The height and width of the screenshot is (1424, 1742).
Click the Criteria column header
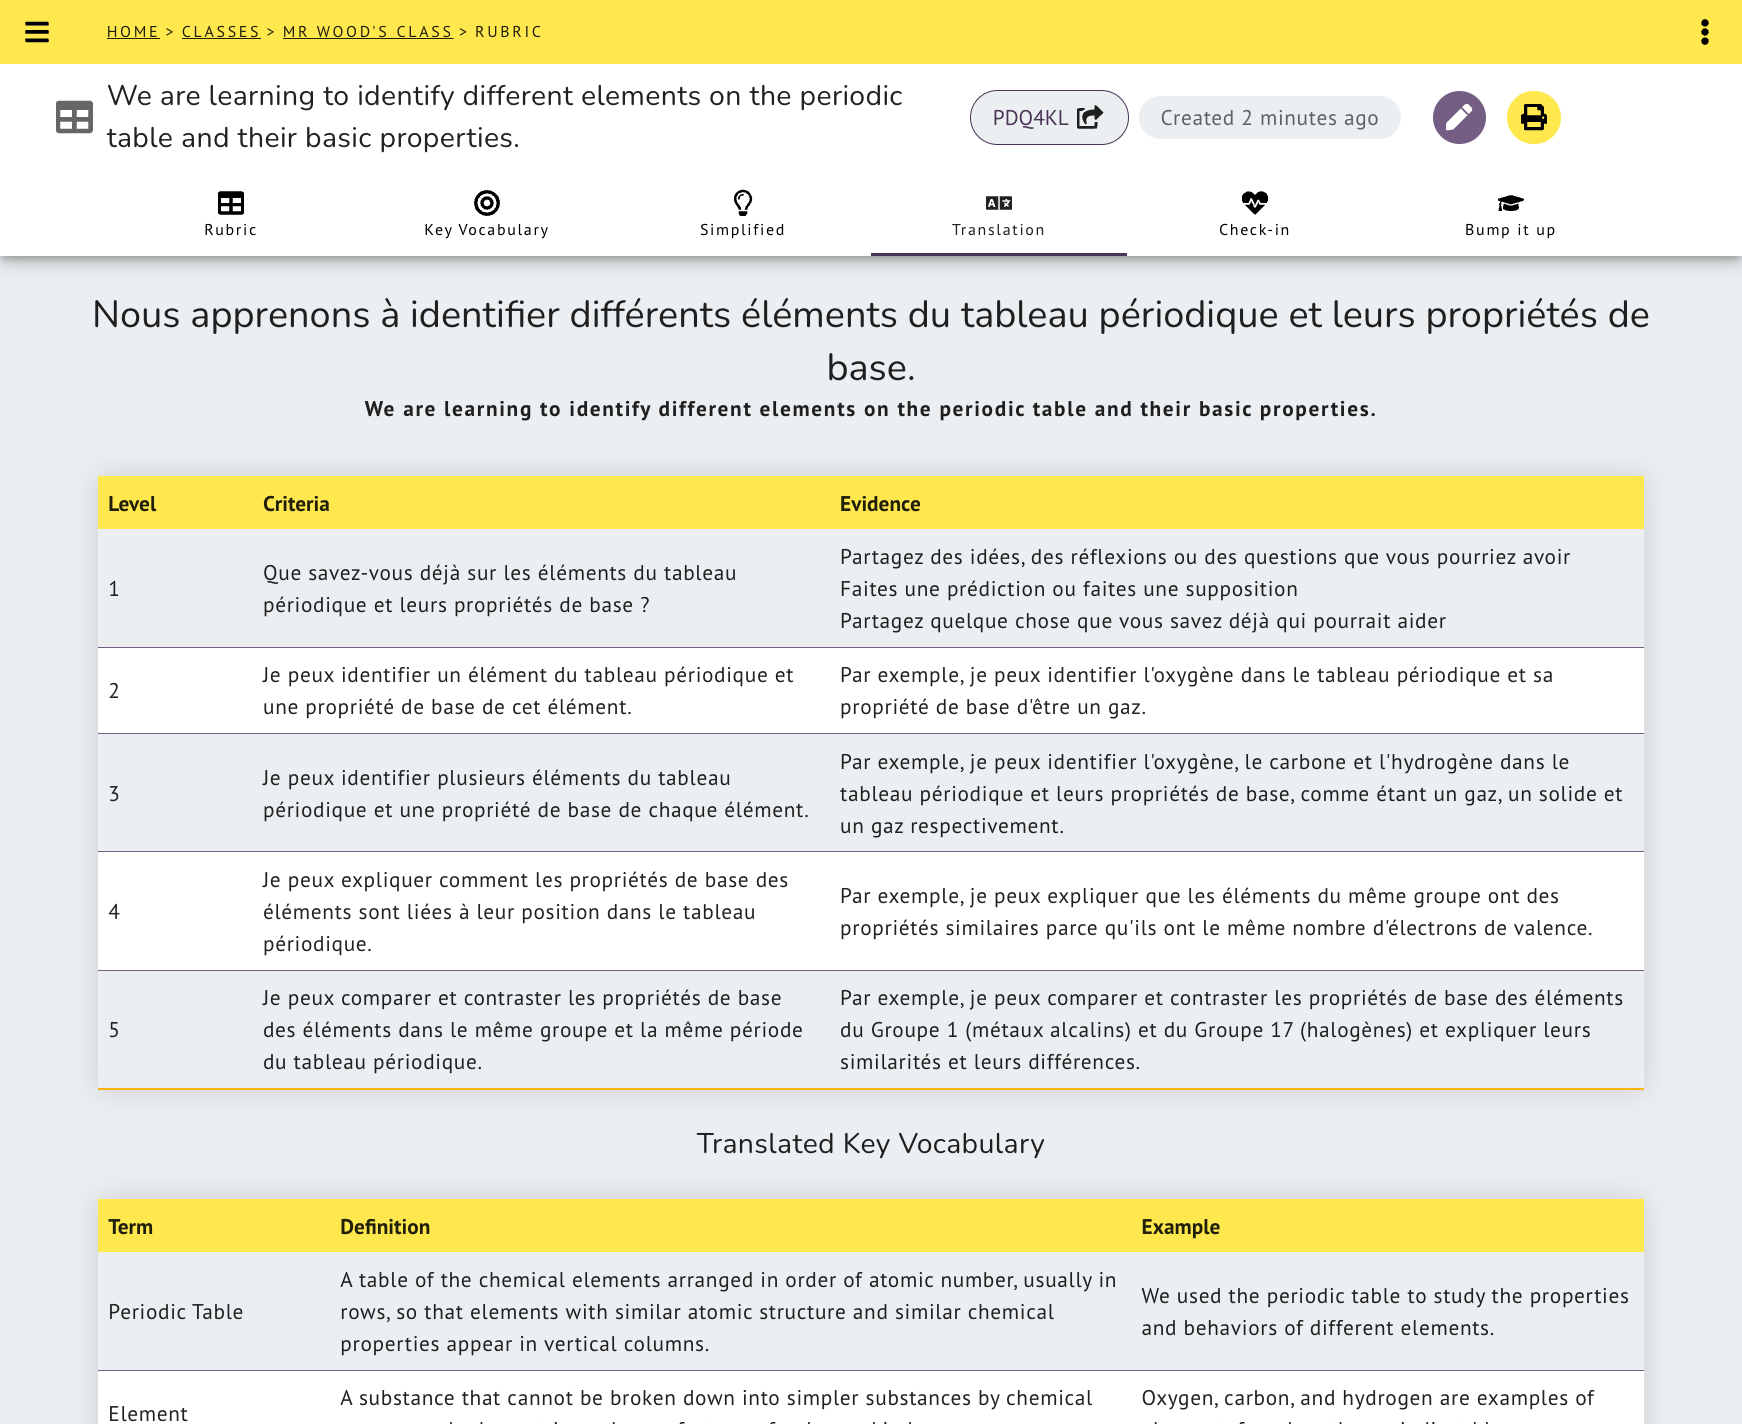tap(296, 504)
